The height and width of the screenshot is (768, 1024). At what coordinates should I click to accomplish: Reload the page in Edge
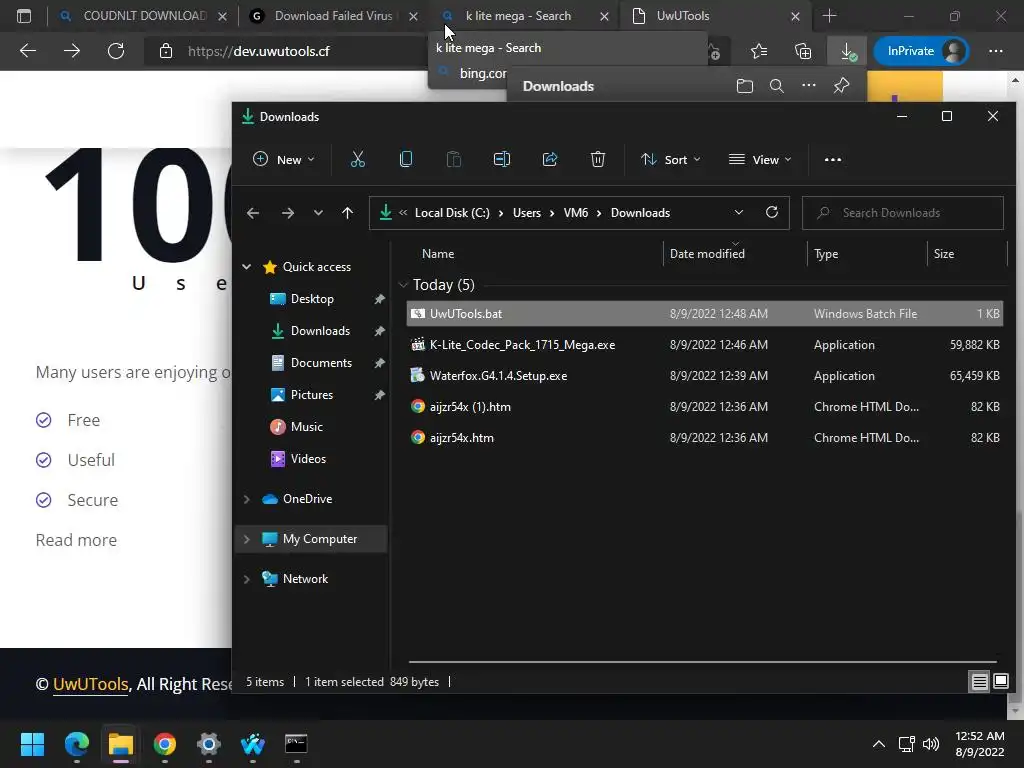click(116, 51)
